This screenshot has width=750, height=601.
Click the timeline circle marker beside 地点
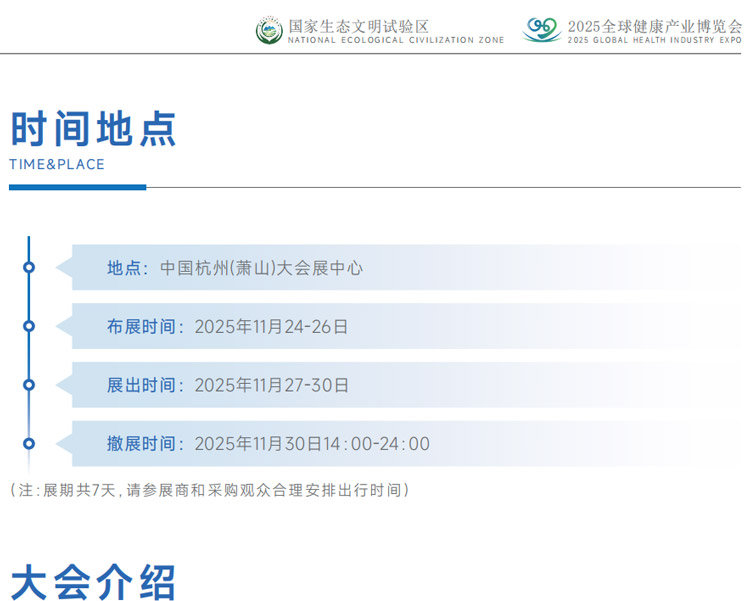[29, 267]
